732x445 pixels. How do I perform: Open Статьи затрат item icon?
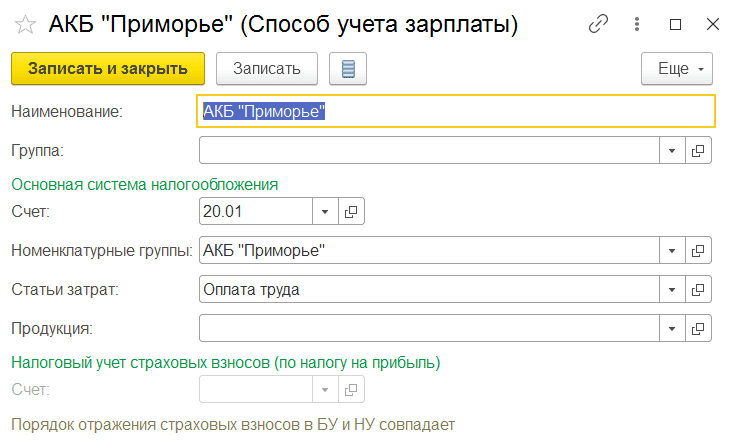pos(698,290)
